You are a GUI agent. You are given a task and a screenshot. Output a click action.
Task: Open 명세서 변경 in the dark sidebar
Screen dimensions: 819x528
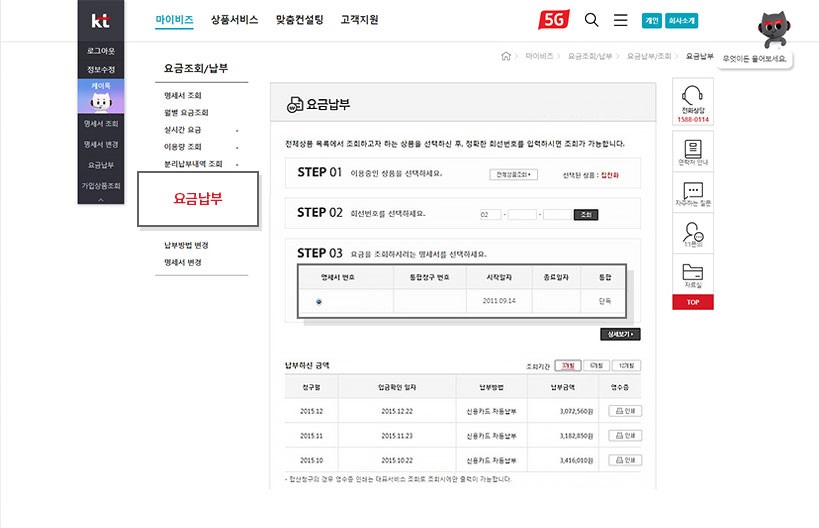(x=101, y=144)
